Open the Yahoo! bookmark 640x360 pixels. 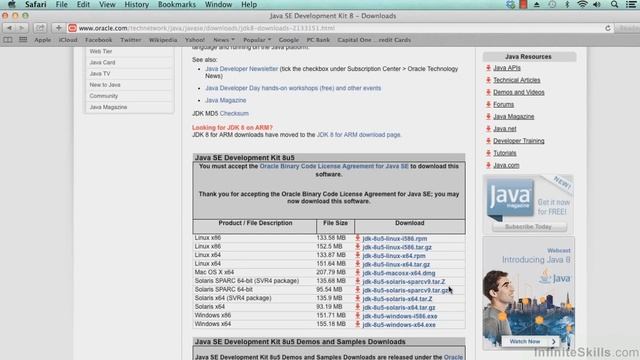pos(195,40)
